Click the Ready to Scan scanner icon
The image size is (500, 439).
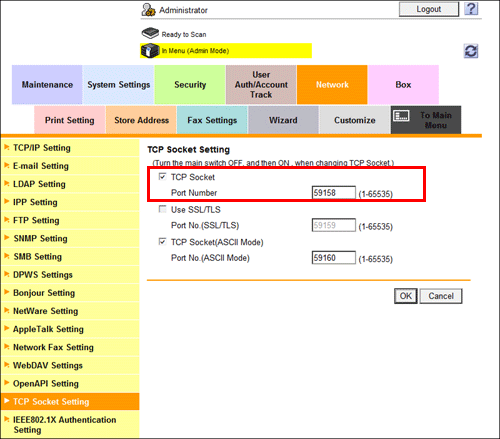(x=150, y=33)
